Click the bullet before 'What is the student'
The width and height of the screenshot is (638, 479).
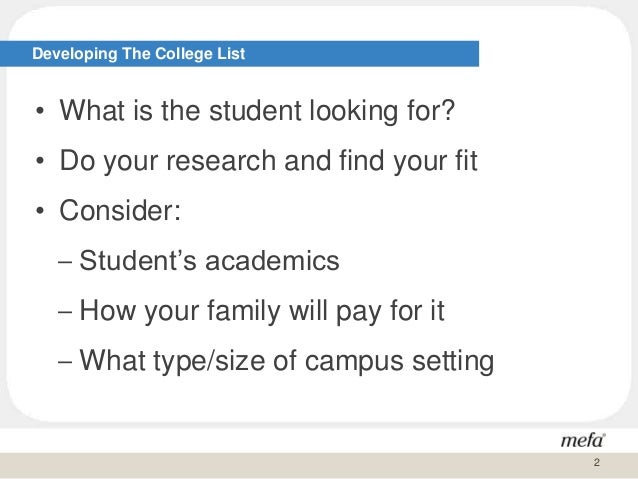39,111
